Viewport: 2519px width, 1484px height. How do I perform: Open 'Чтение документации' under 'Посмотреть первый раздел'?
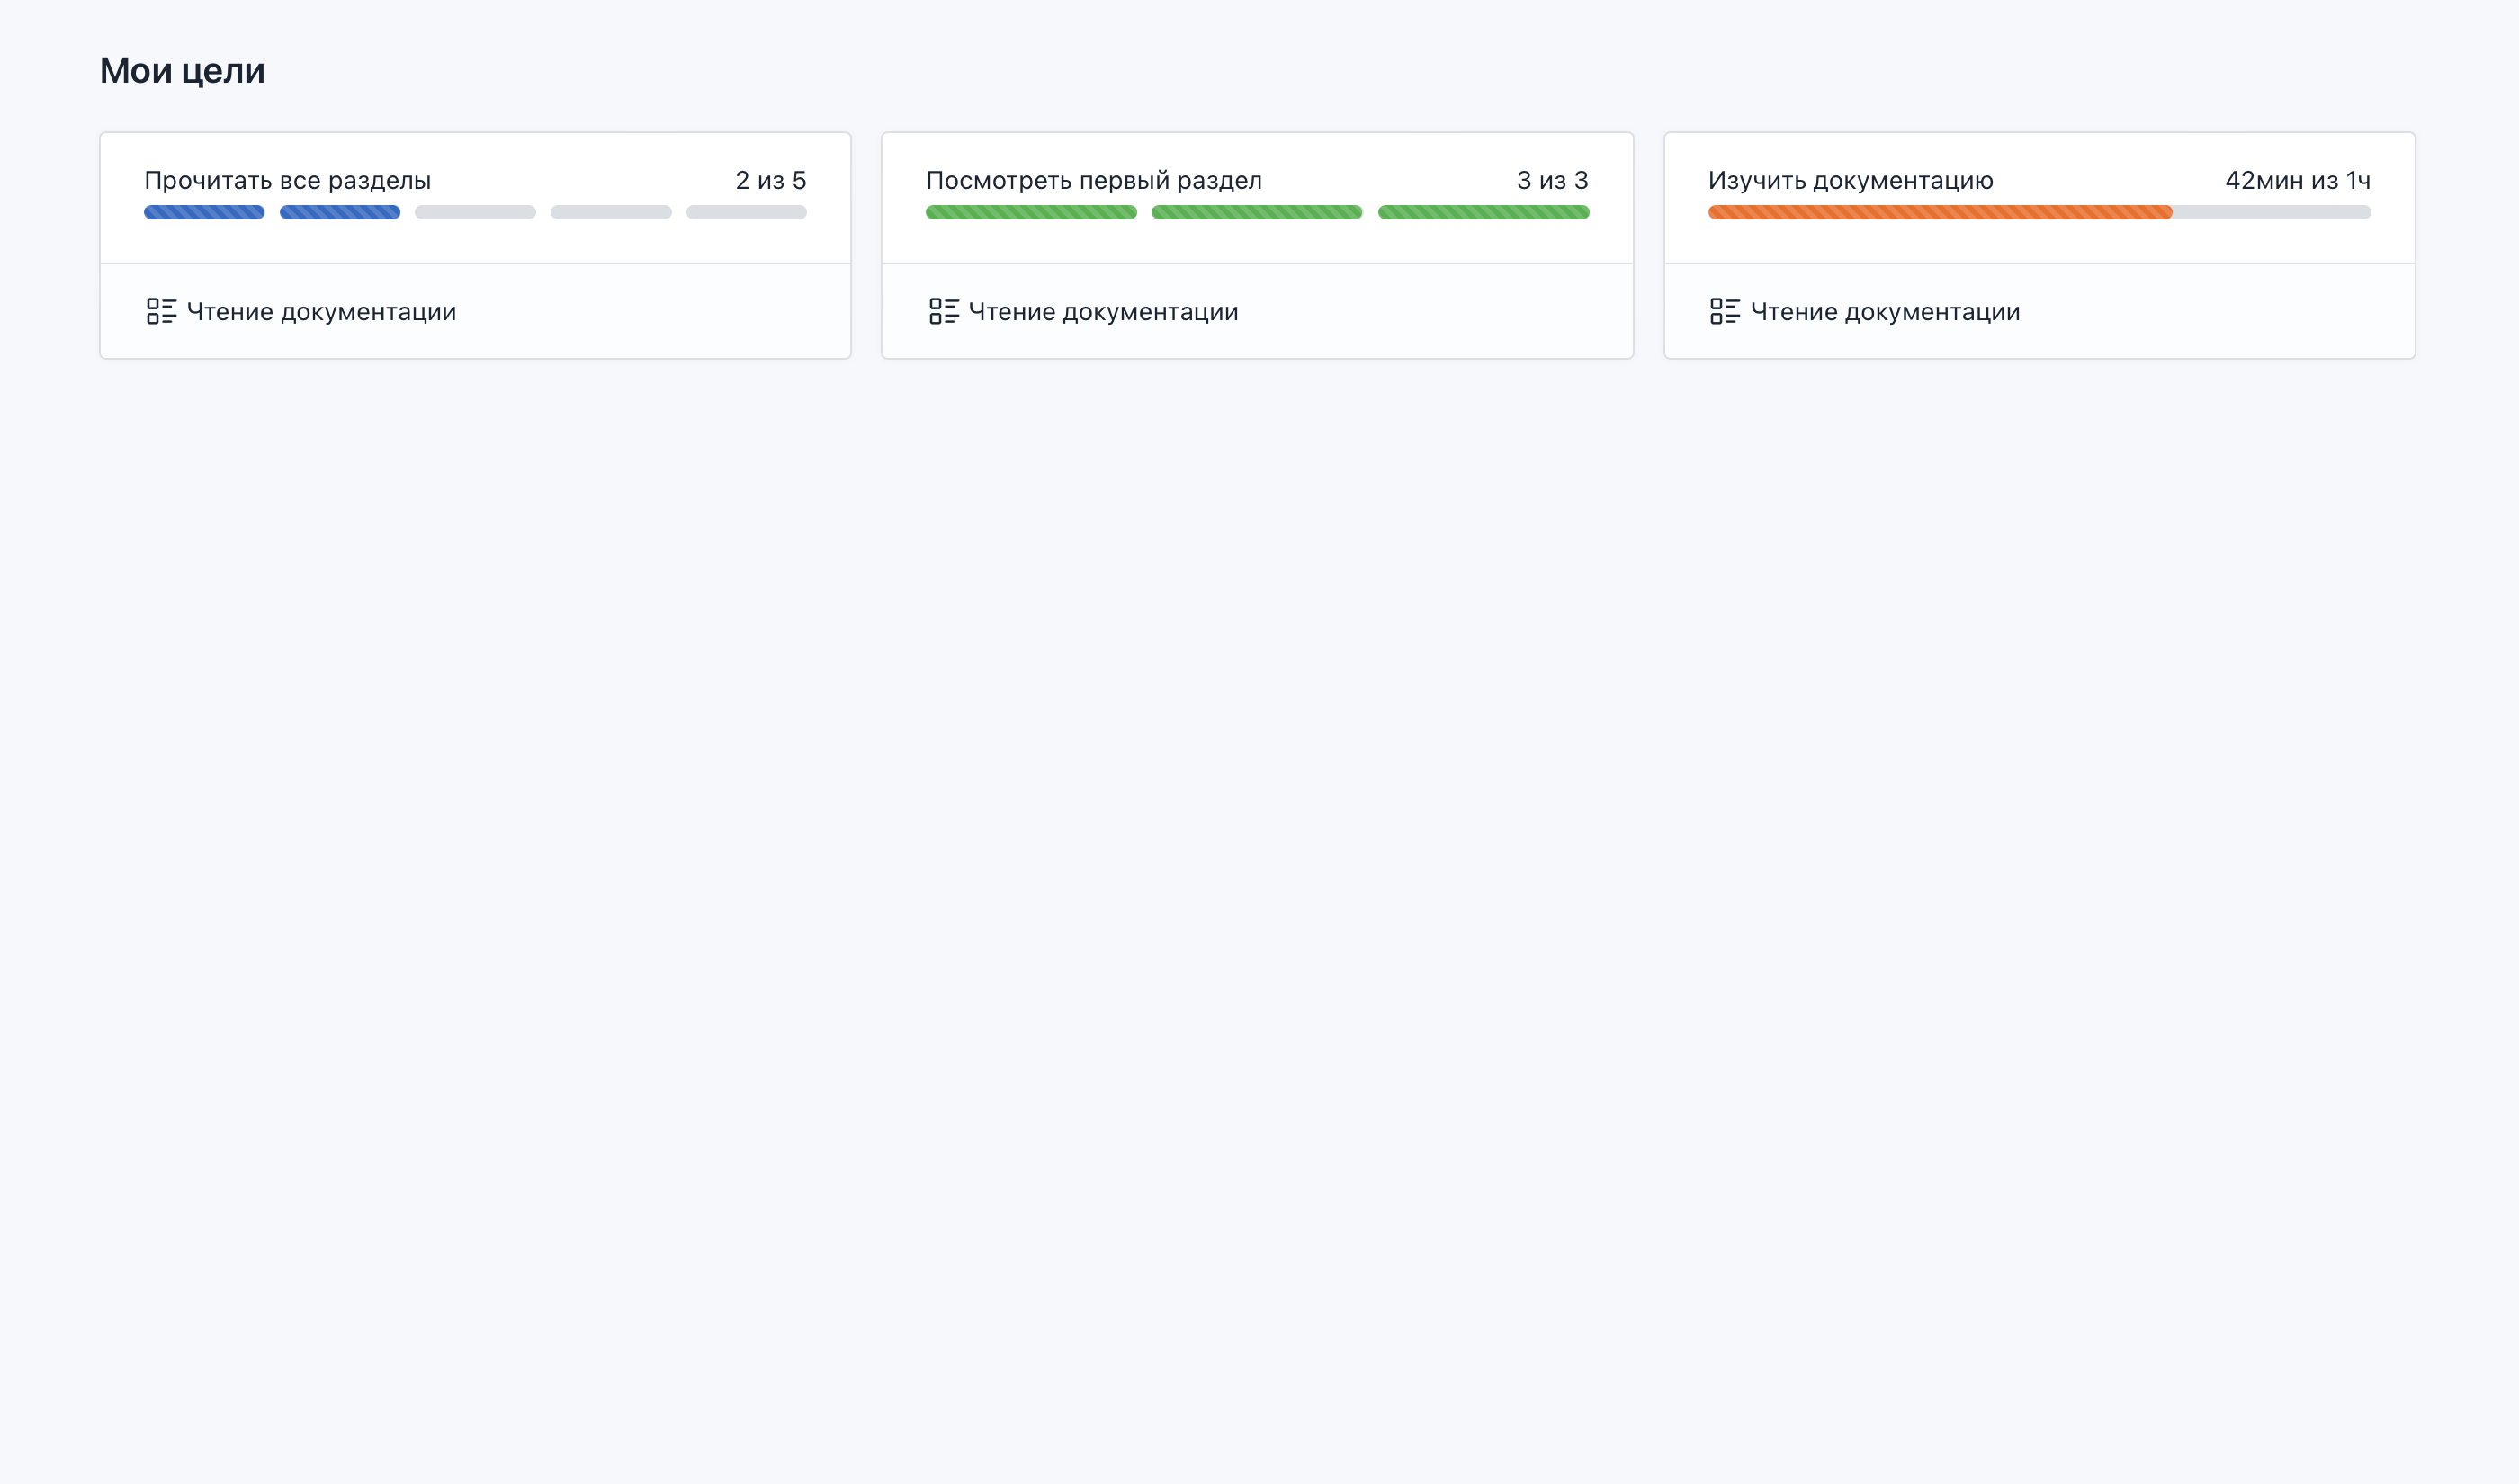click(1103, 312)
